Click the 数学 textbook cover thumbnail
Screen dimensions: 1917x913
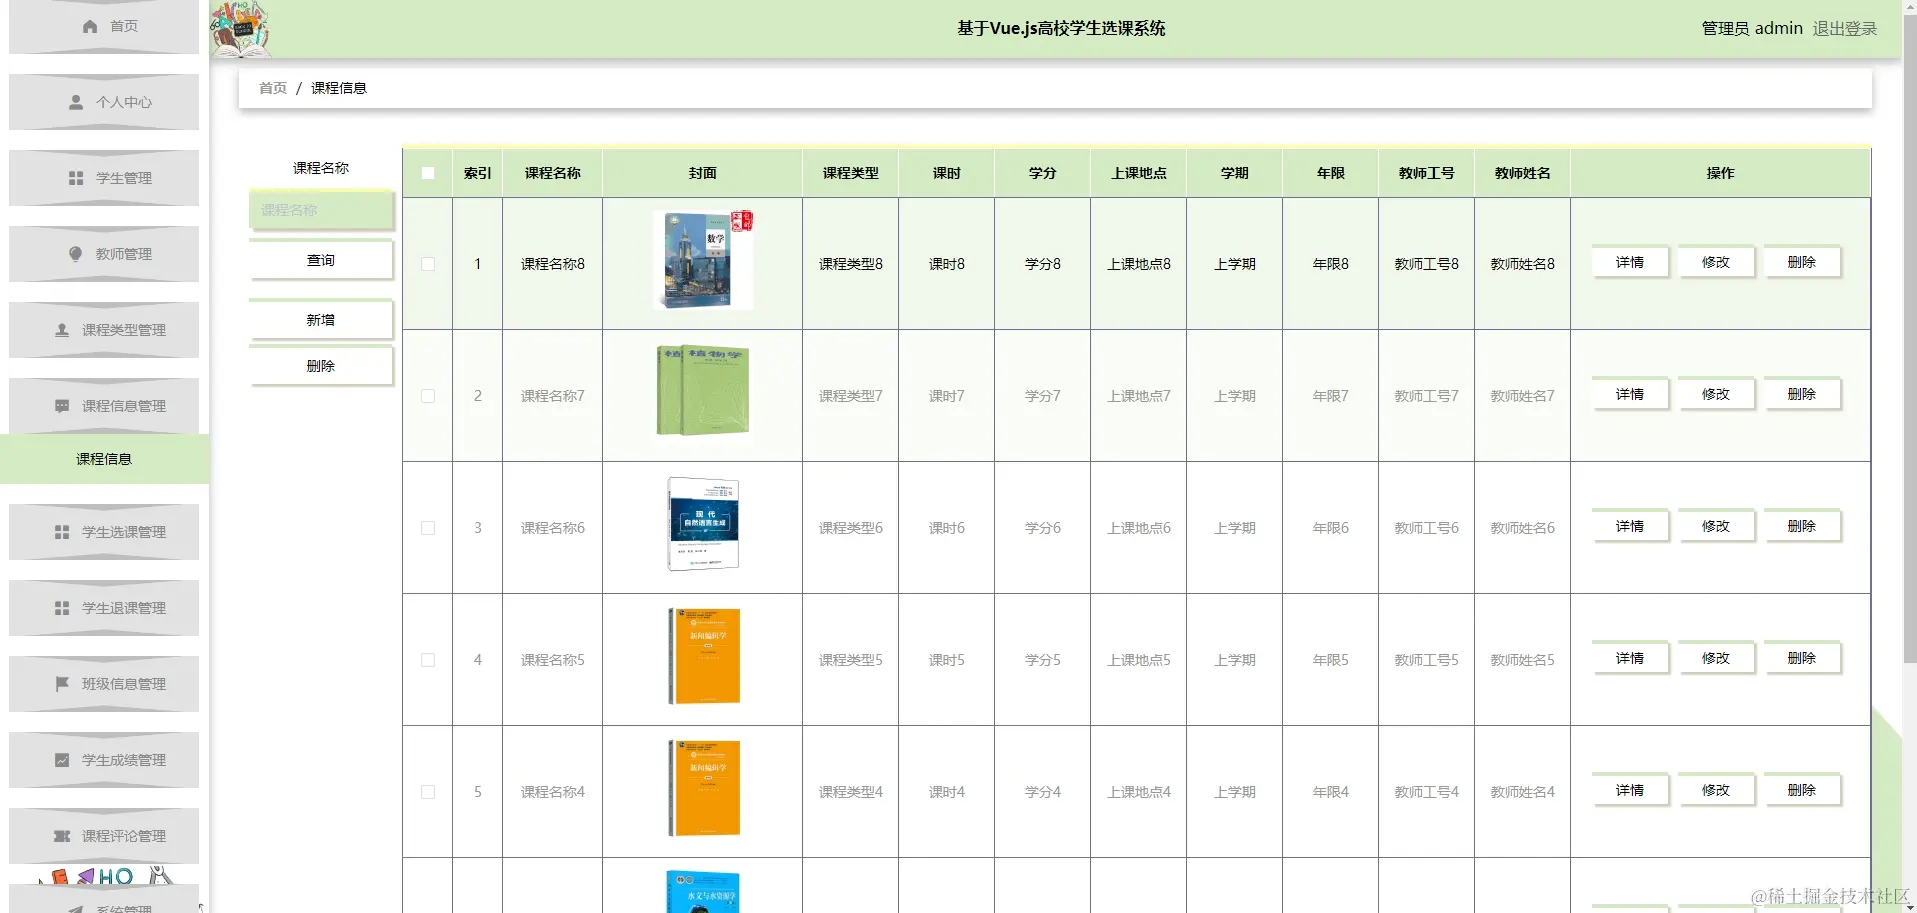tap(703, 260)
